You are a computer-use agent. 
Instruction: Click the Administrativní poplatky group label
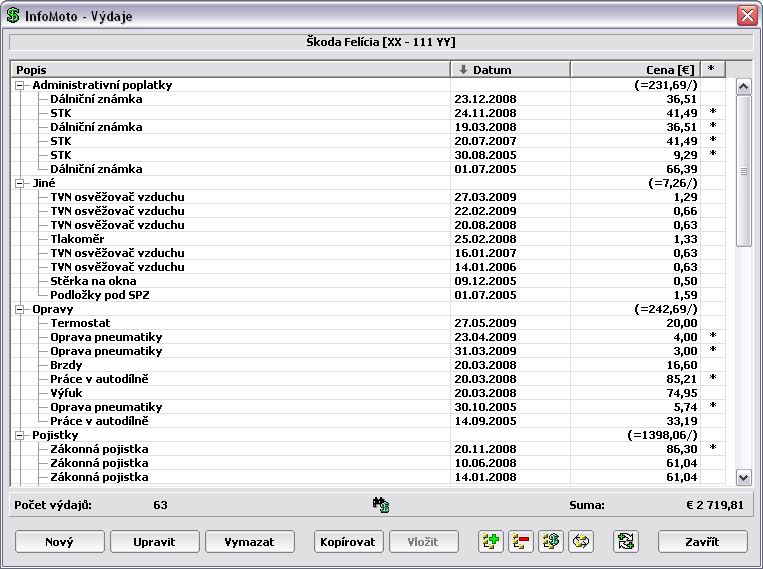click(102, 86)
